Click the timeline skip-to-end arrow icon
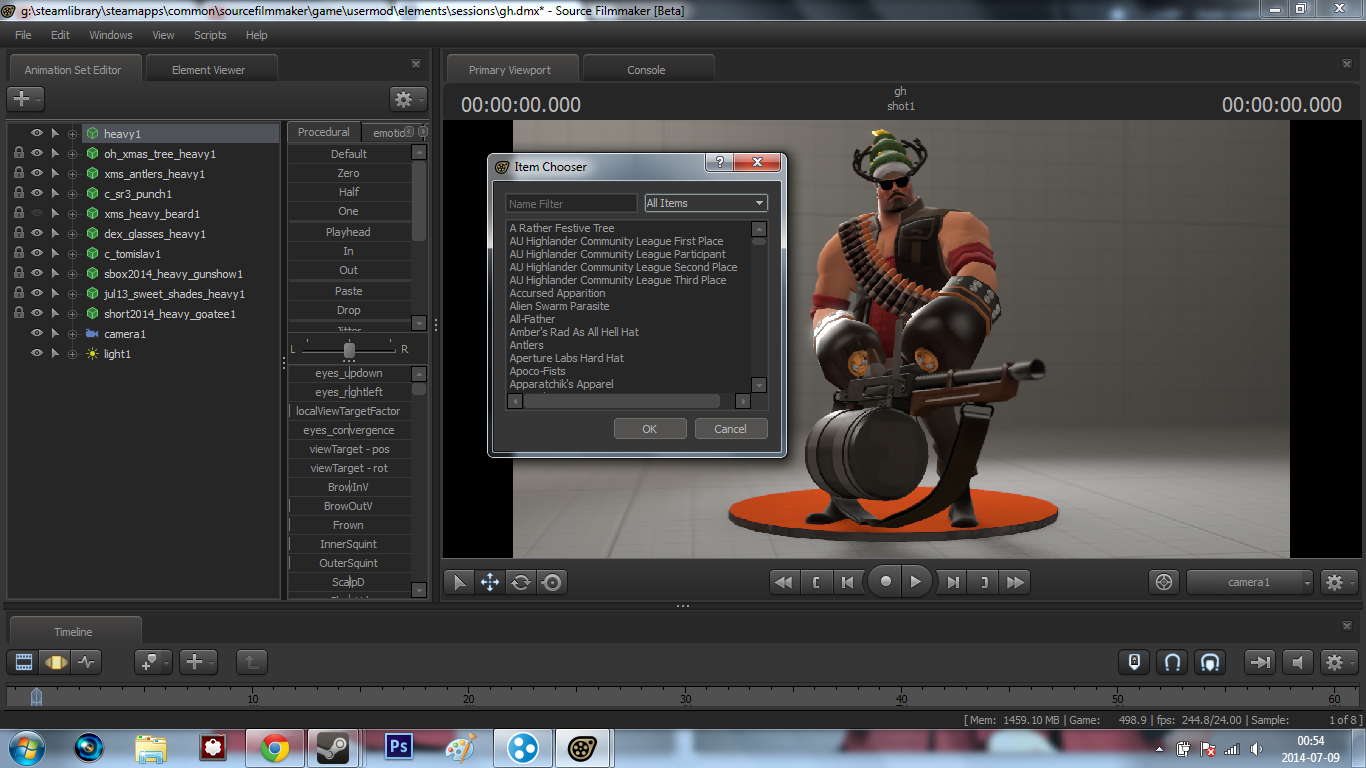 1260,662
